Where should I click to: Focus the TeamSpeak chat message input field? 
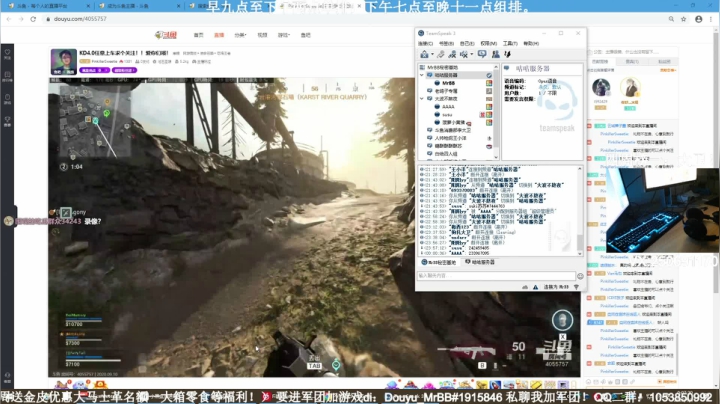[496, 275]
